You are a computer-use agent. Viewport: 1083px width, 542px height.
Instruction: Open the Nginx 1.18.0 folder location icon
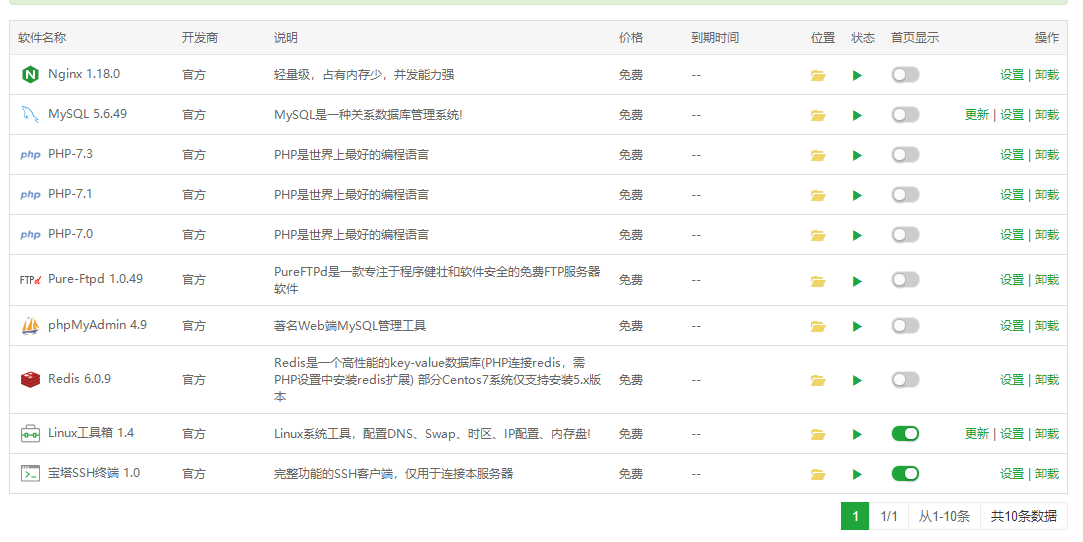818,75
